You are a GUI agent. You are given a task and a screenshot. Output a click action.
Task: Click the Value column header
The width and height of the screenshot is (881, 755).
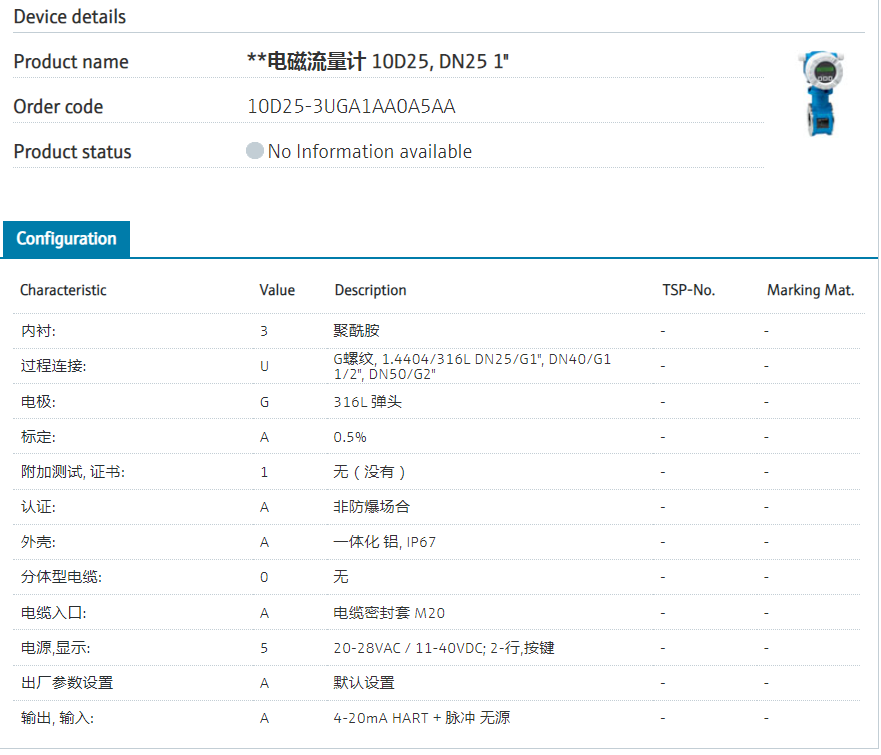click(x=277, y=290)
